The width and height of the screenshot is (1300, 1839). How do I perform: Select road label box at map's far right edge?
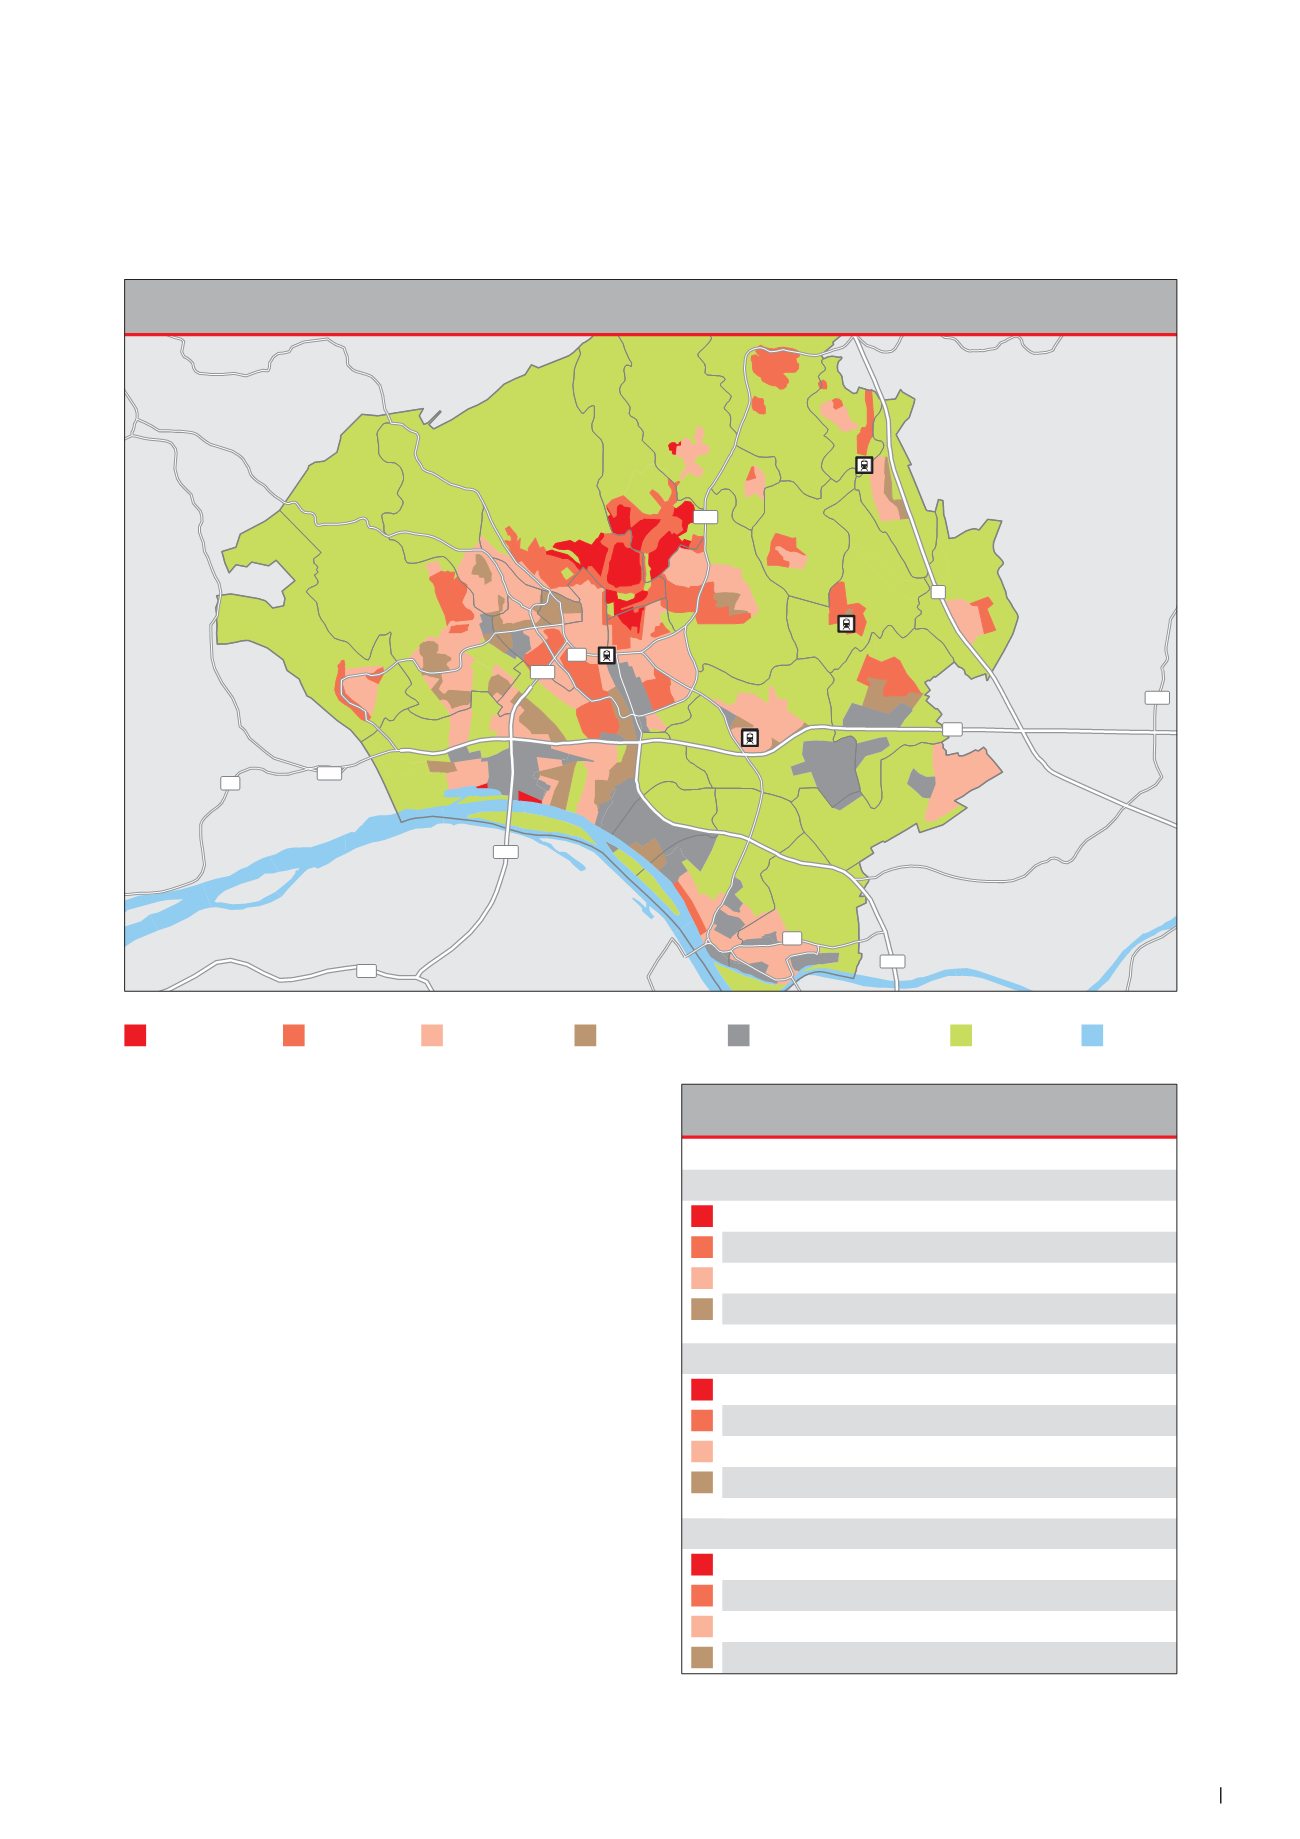click(1157, 698)
